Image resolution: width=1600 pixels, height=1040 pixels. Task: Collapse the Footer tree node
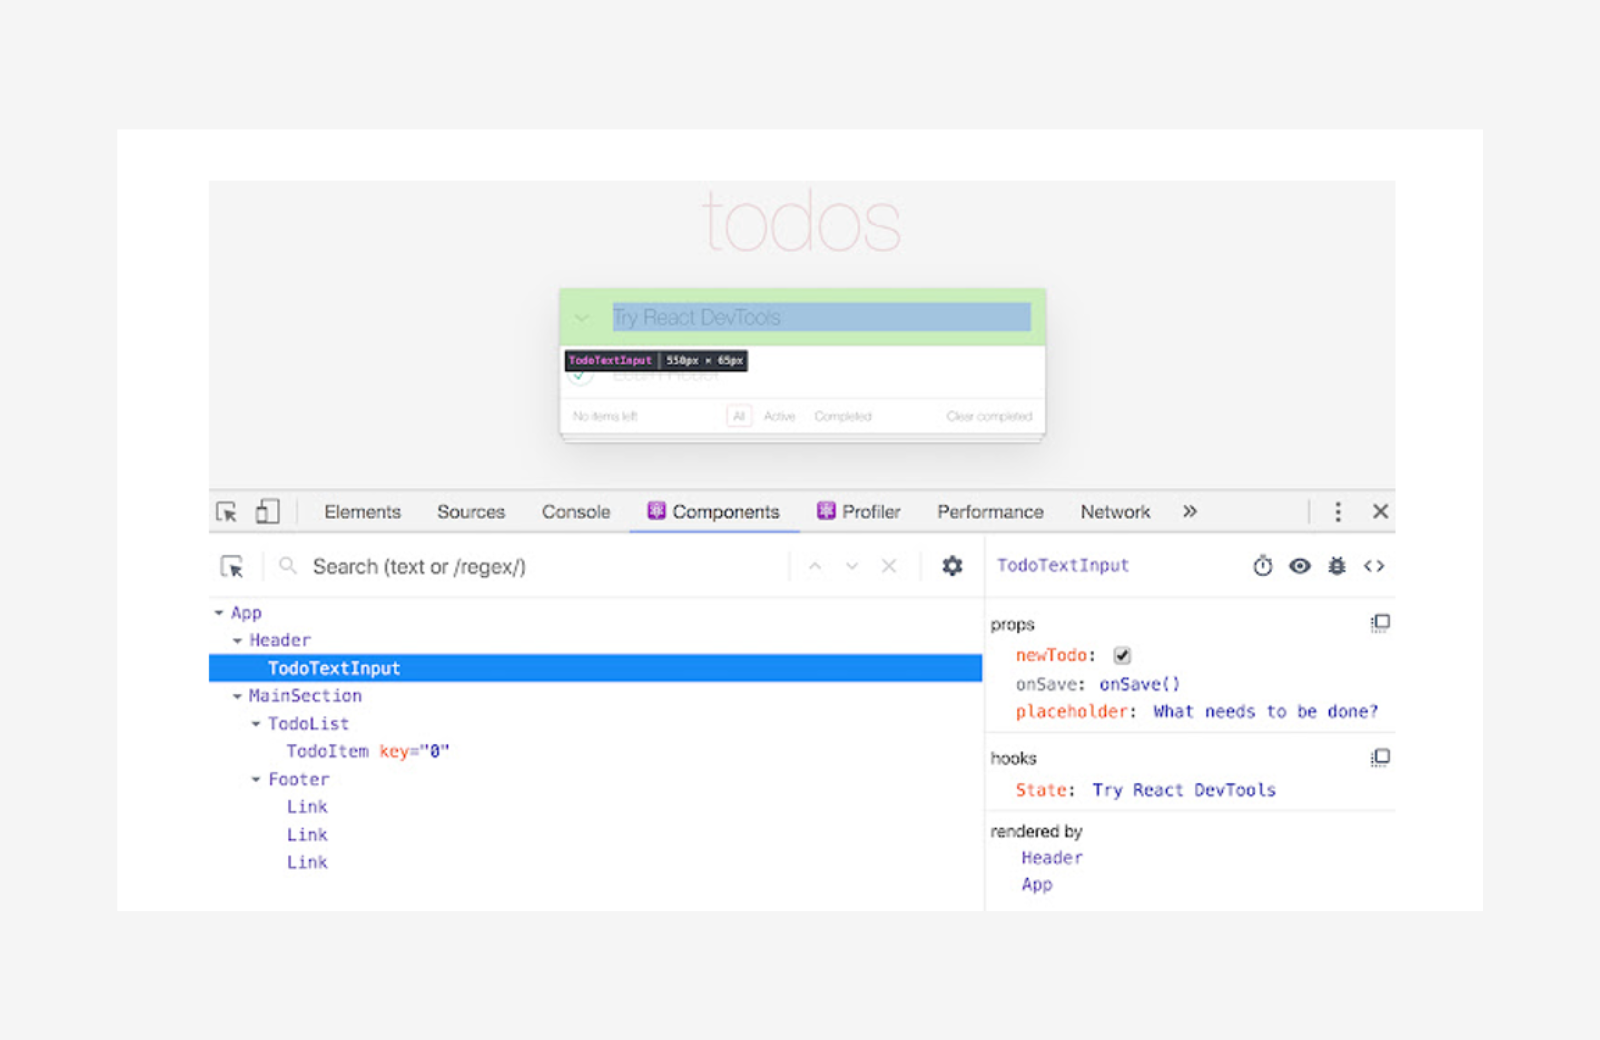pos(255,779)
